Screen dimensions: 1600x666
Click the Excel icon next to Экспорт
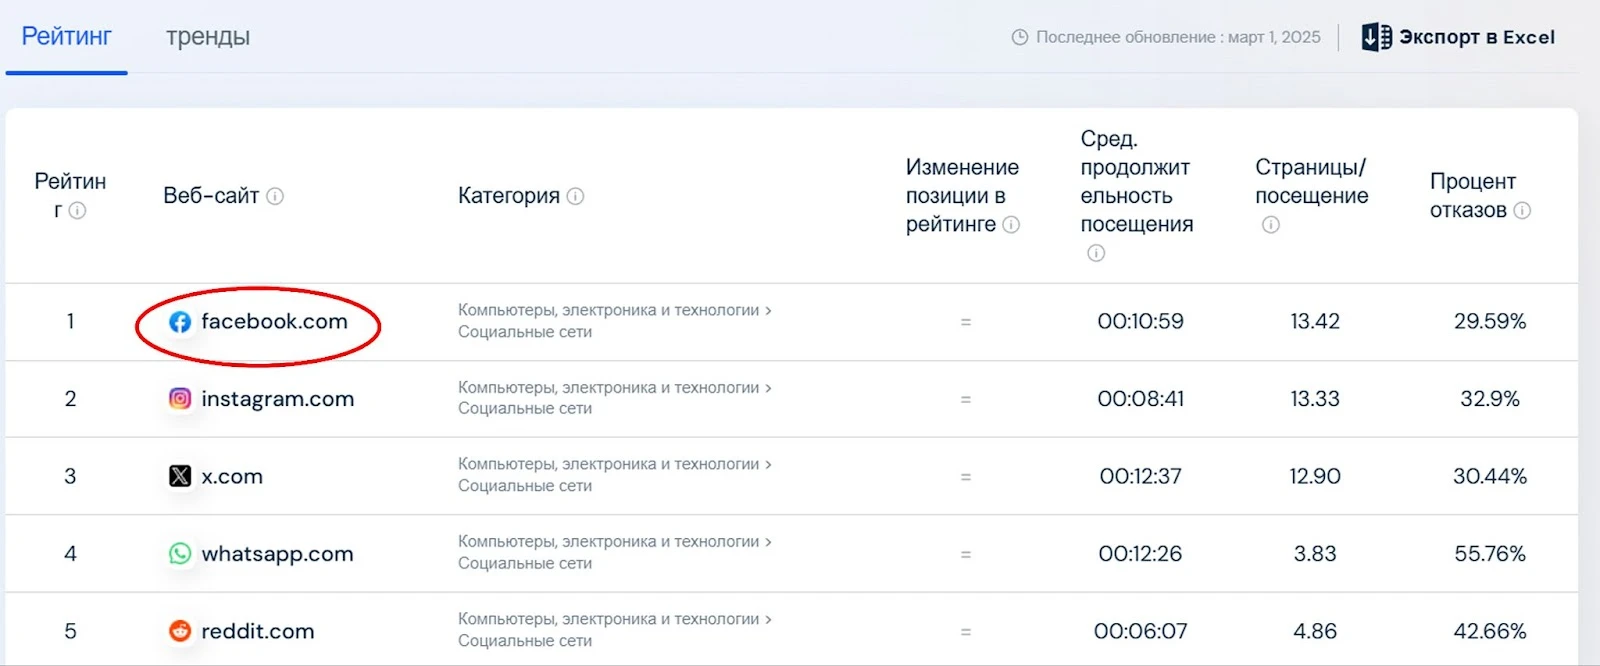[1377, 37]
